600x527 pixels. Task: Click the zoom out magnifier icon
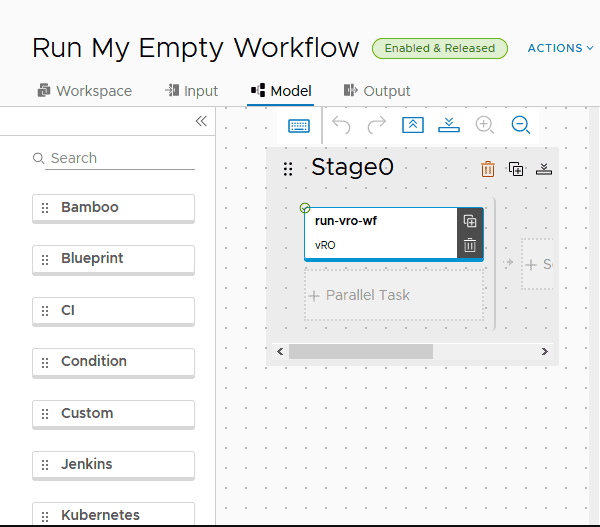point(520,125)
